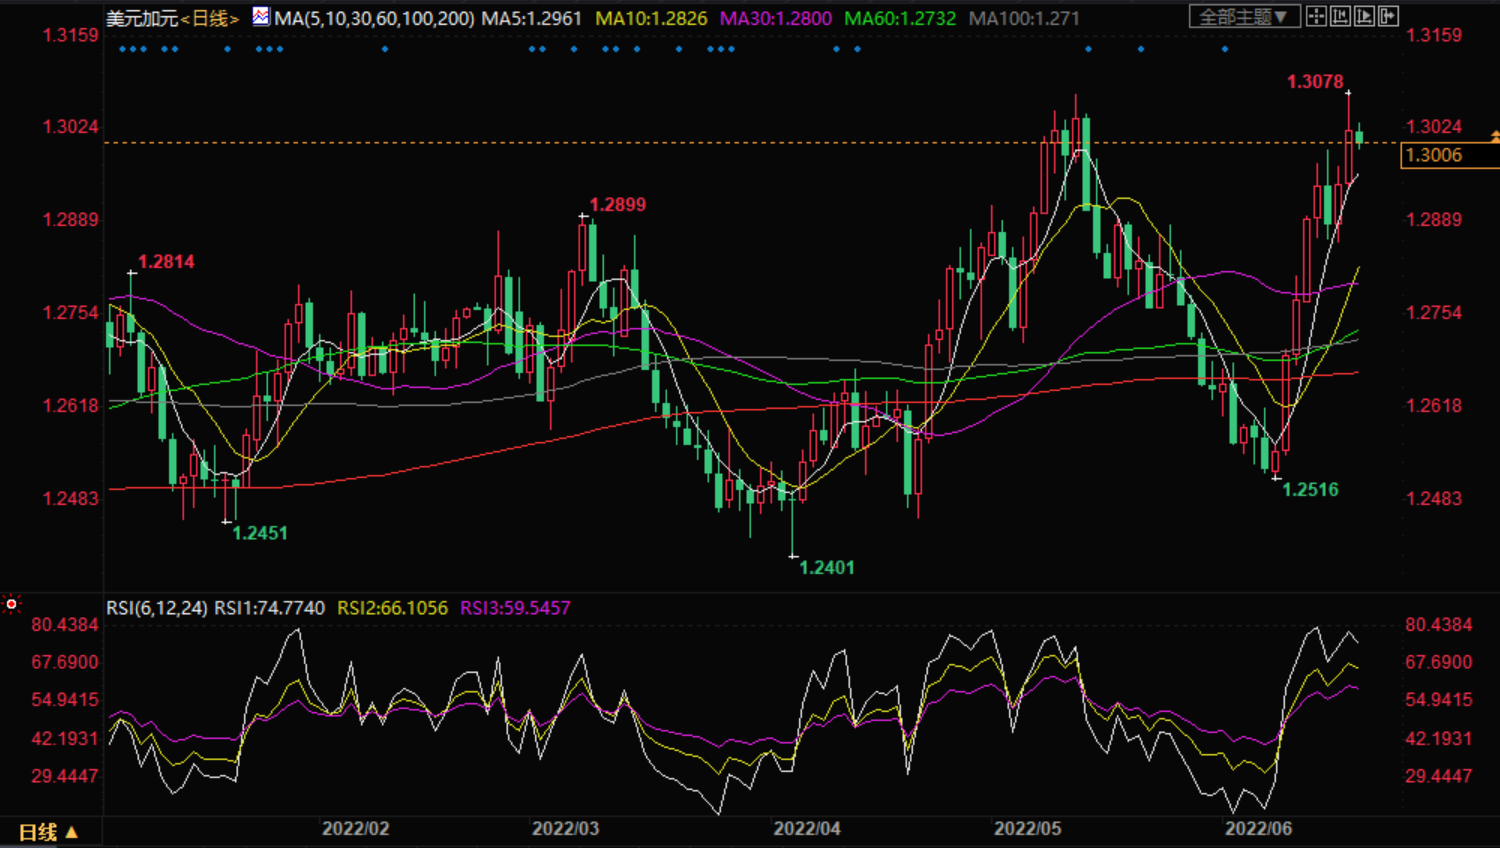Click the RSI(6,12,24) indicator label
This screenshot has height=848, width=1500.
157,608
